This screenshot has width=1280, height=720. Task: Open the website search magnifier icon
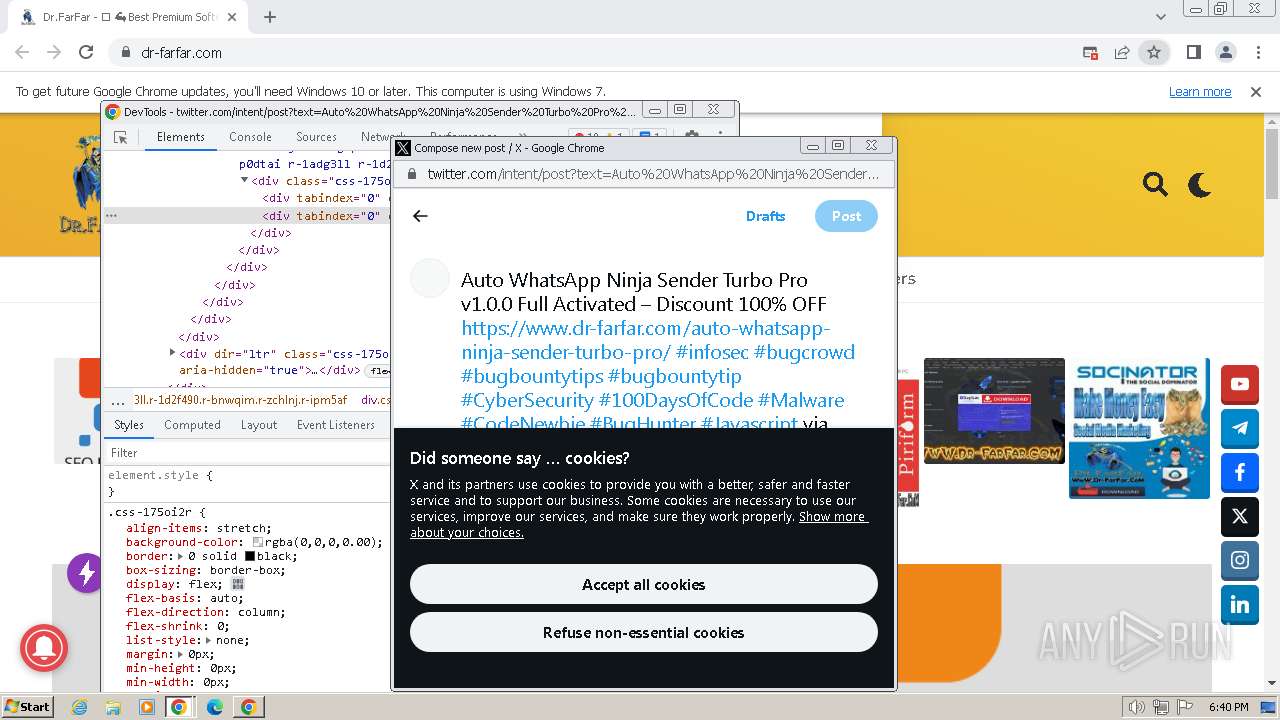1155,184
